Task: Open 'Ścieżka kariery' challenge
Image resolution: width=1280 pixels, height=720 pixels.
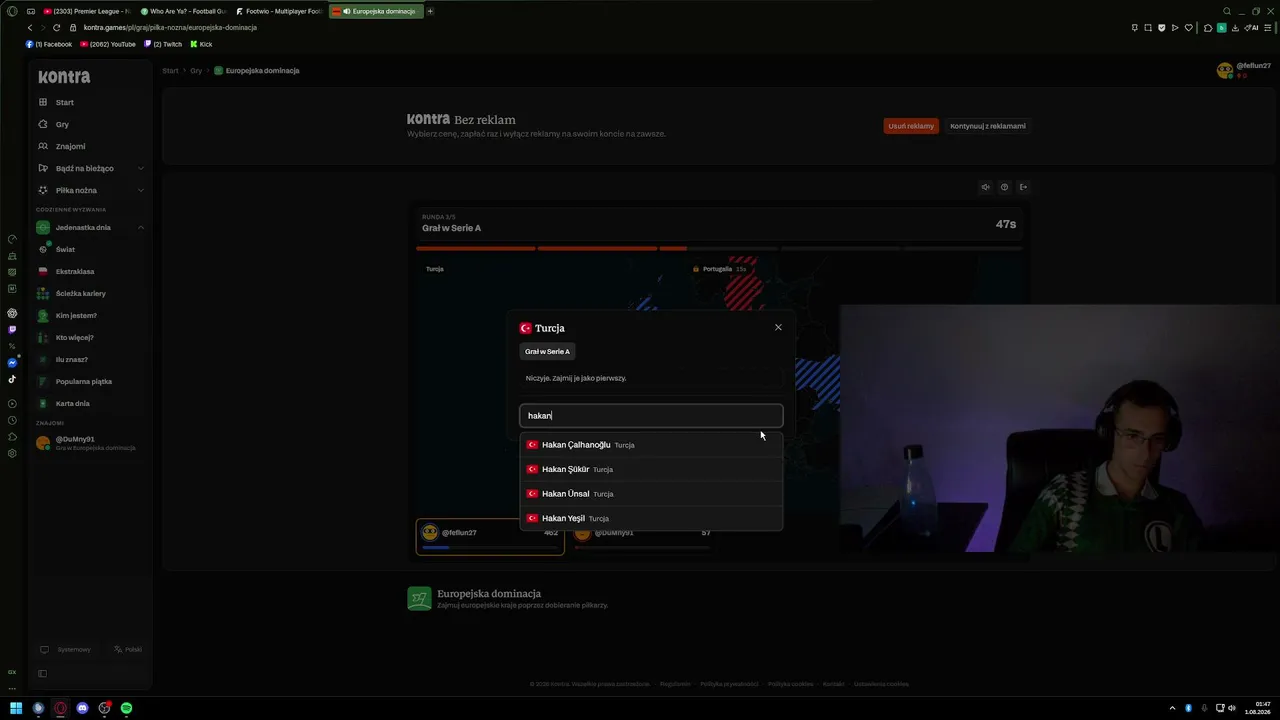Action: click(x=91, y=293)
